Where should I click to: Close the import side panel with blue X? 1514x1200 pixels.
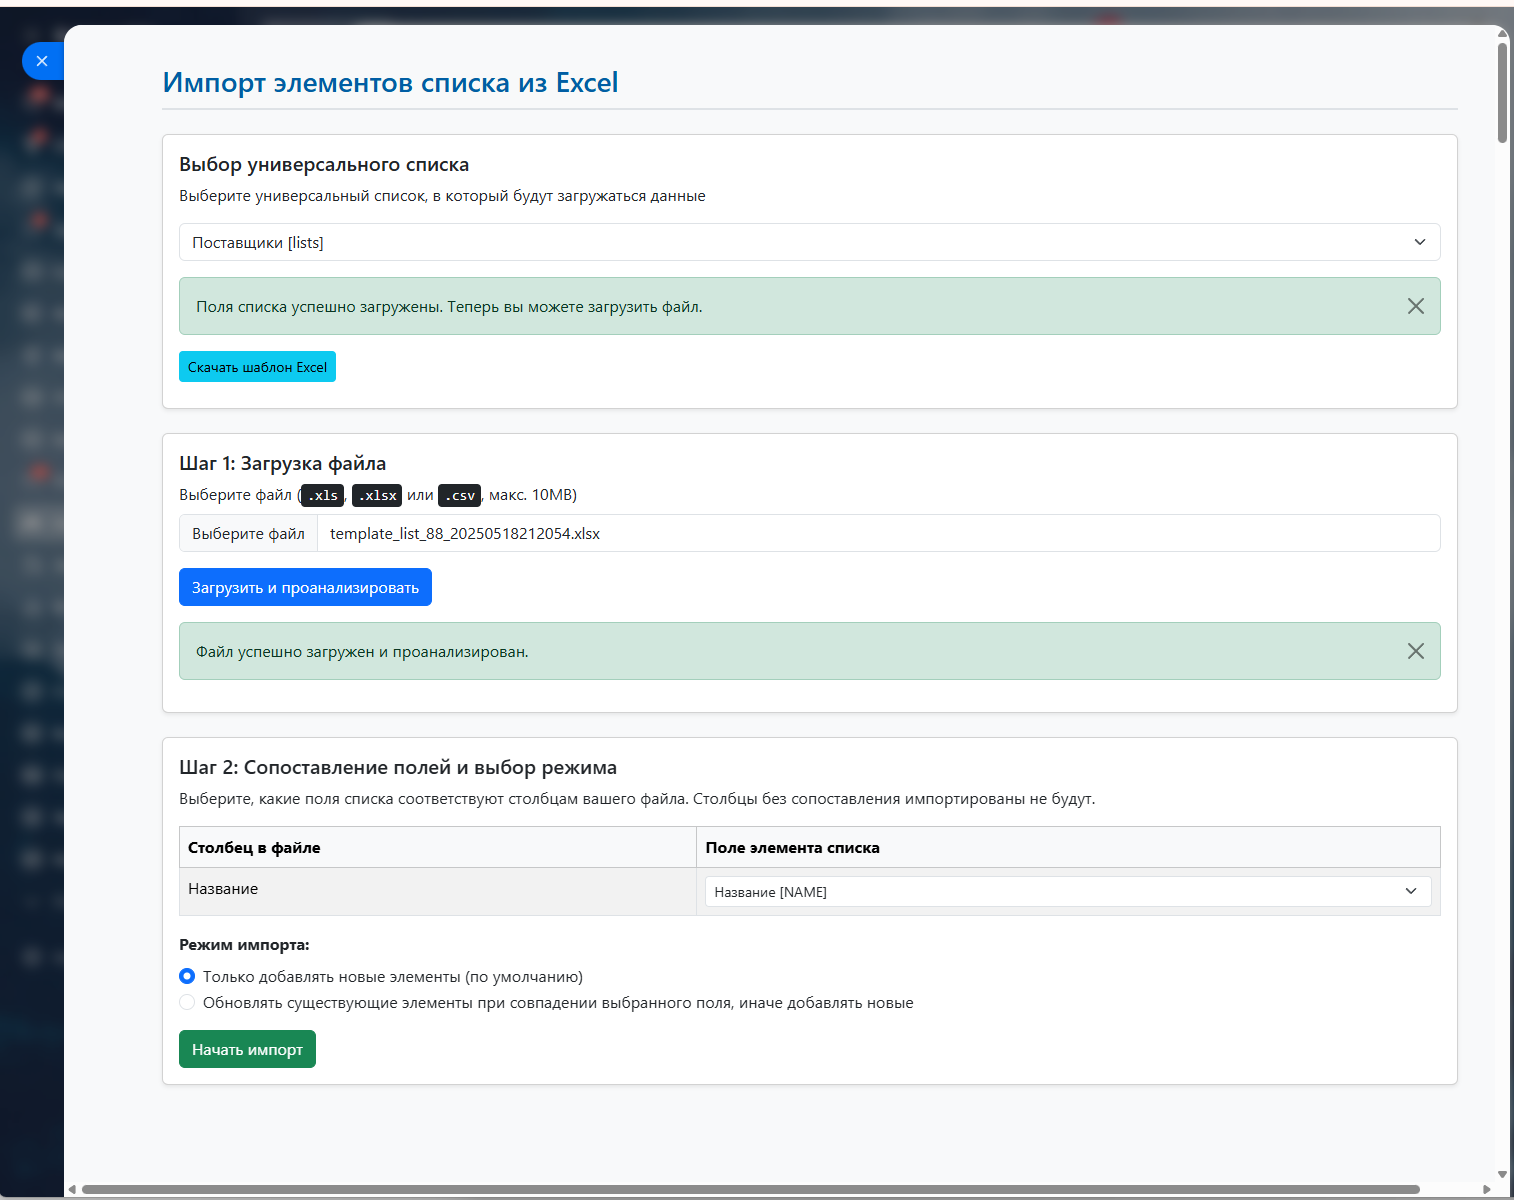(42, 61)
